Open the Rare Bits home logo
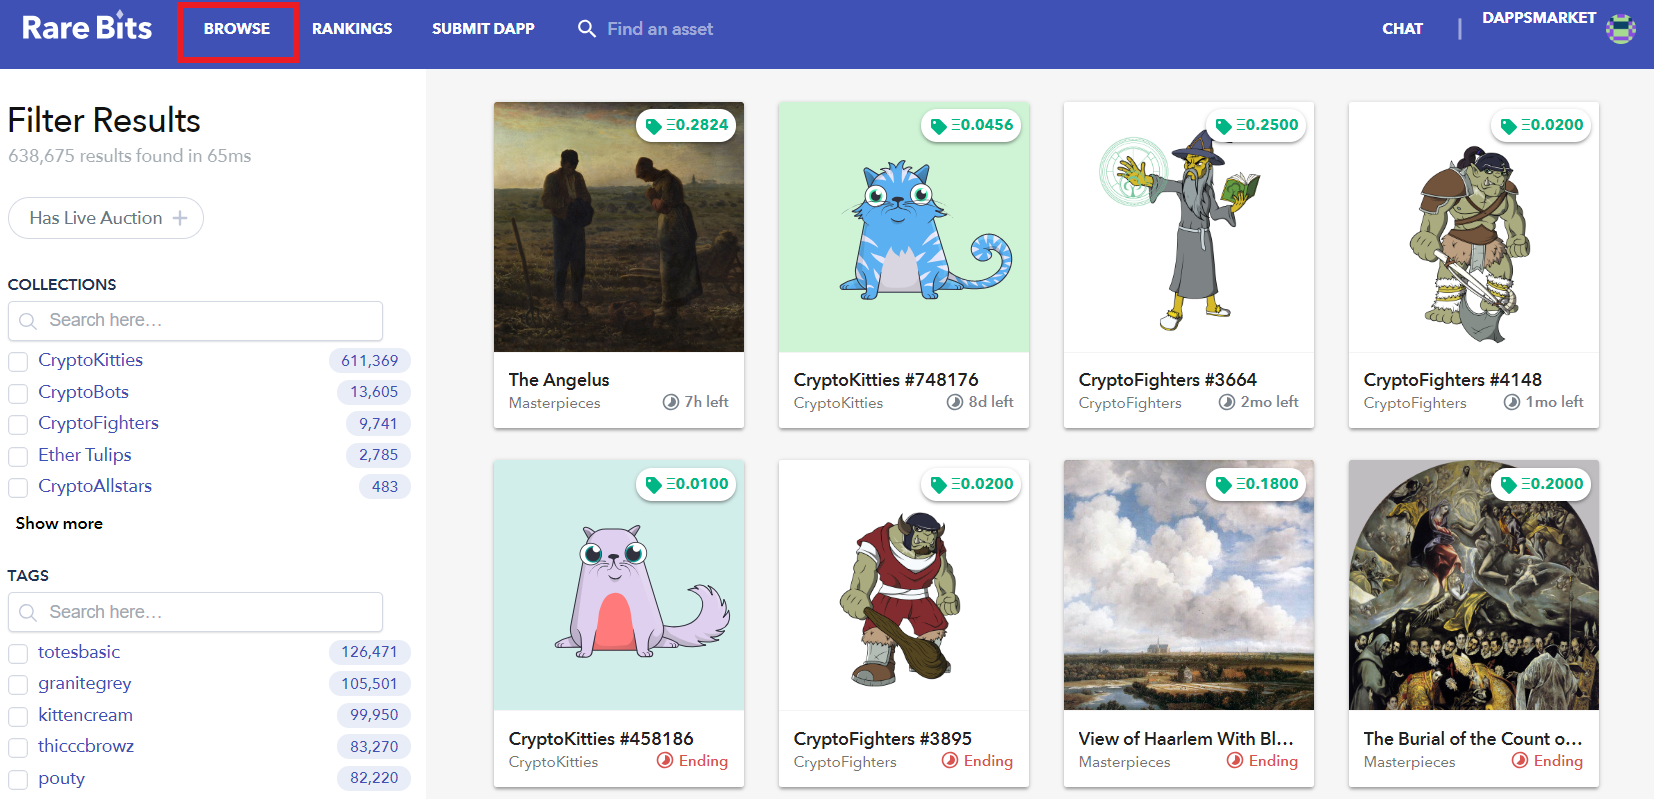 87,28
